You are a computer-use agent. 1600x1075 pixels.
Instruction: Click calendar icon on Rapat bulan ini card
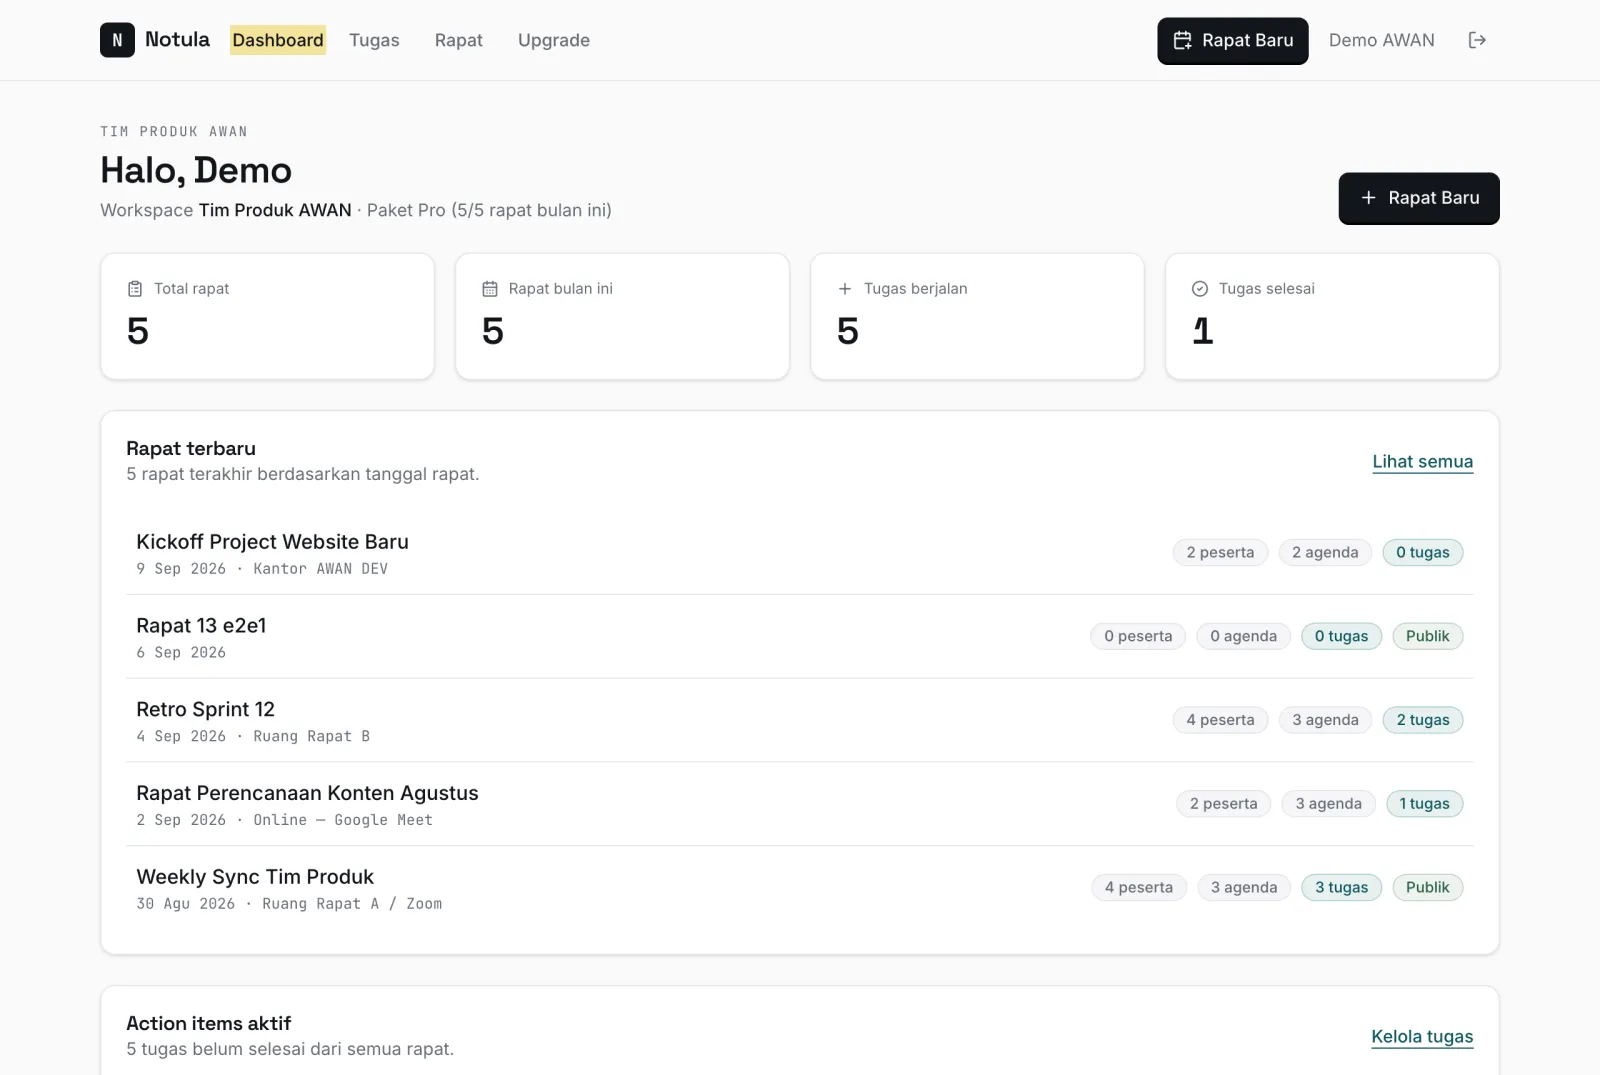[490, 289]
